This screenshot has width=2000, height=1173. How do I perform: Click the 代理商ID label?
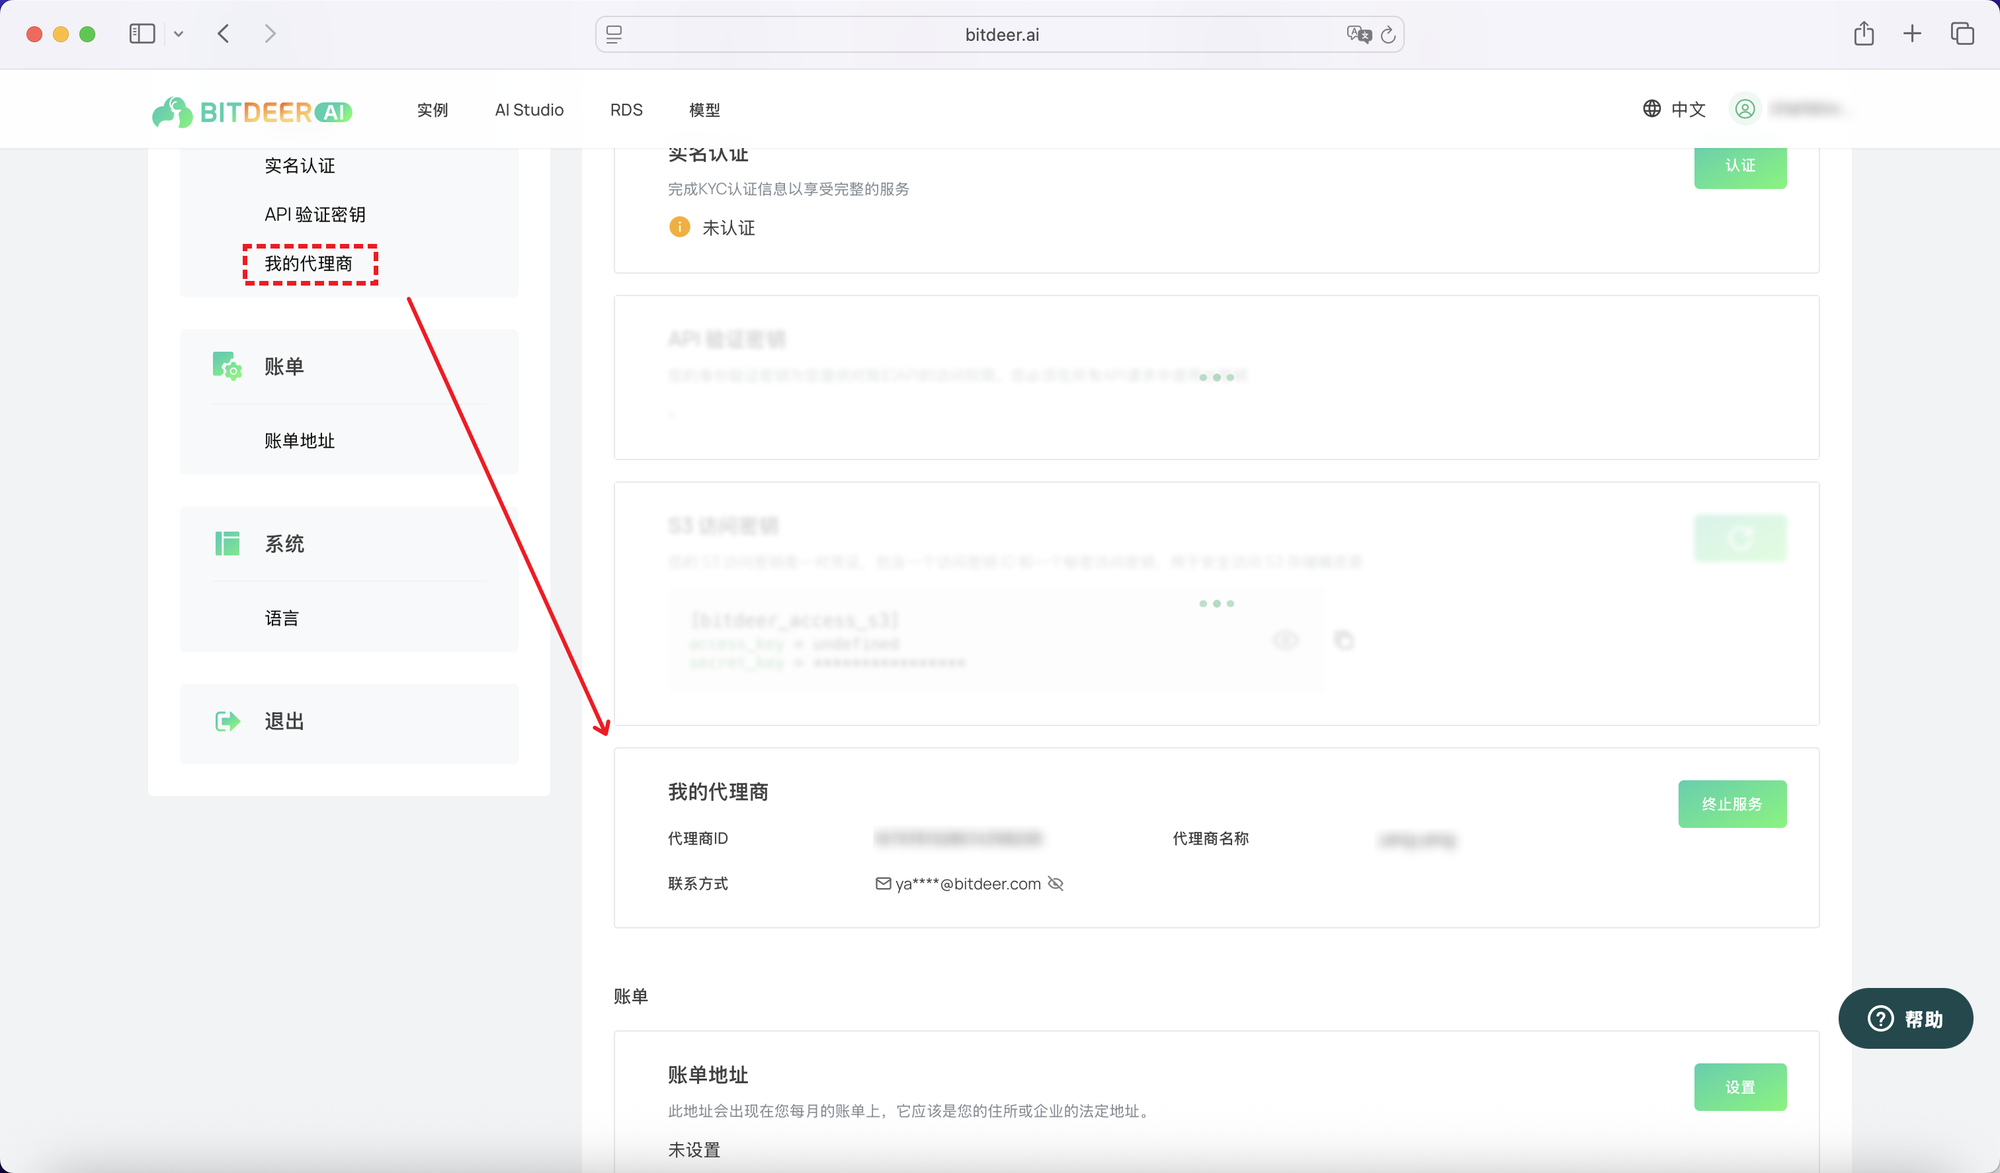coord(698,838)
